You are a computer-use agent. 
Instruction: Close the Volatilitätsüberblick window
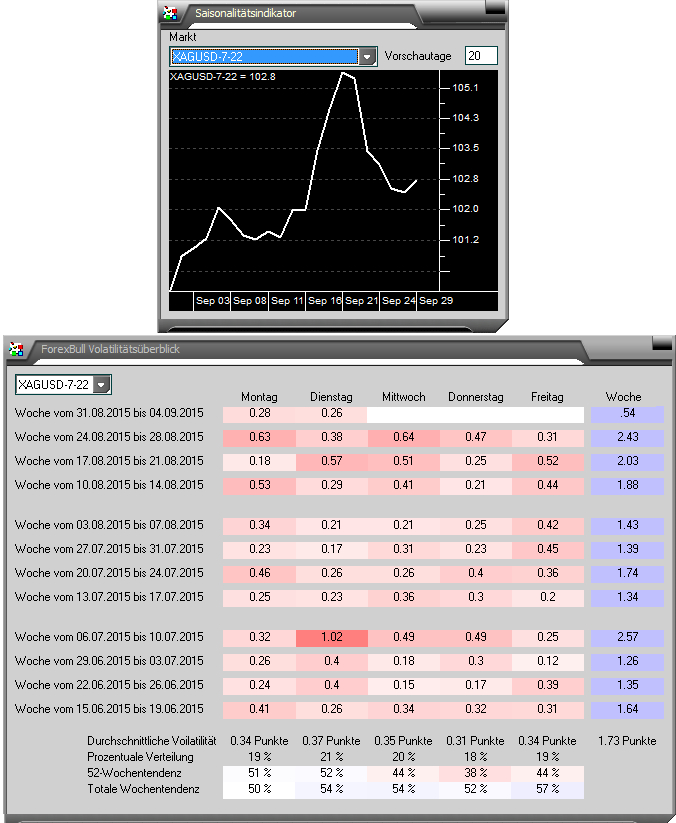coord(663,343)
